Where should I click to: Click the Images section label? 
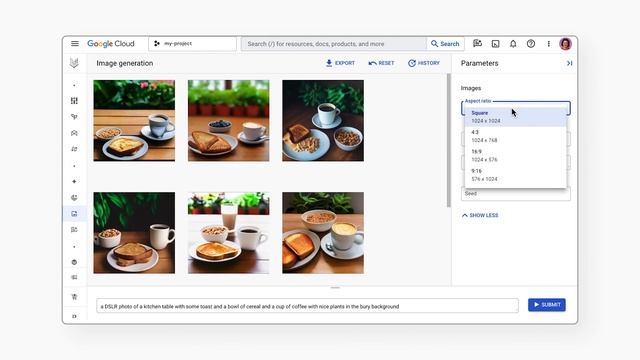[471, 88]
